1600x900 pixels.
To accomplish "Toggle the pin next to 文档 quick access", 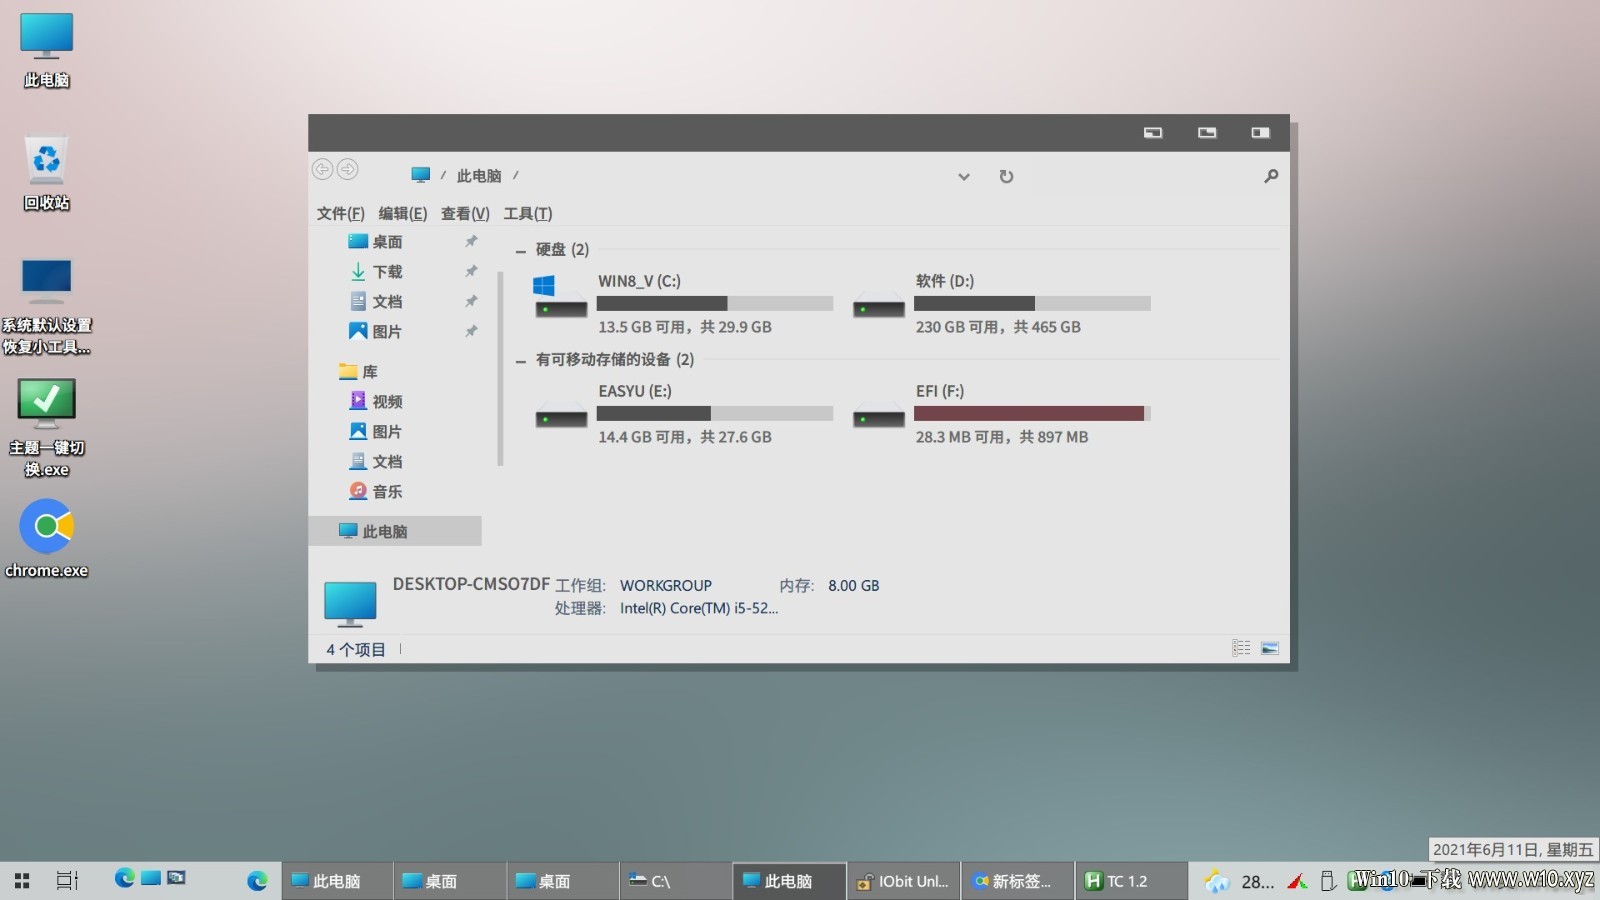I will point(471,301).
